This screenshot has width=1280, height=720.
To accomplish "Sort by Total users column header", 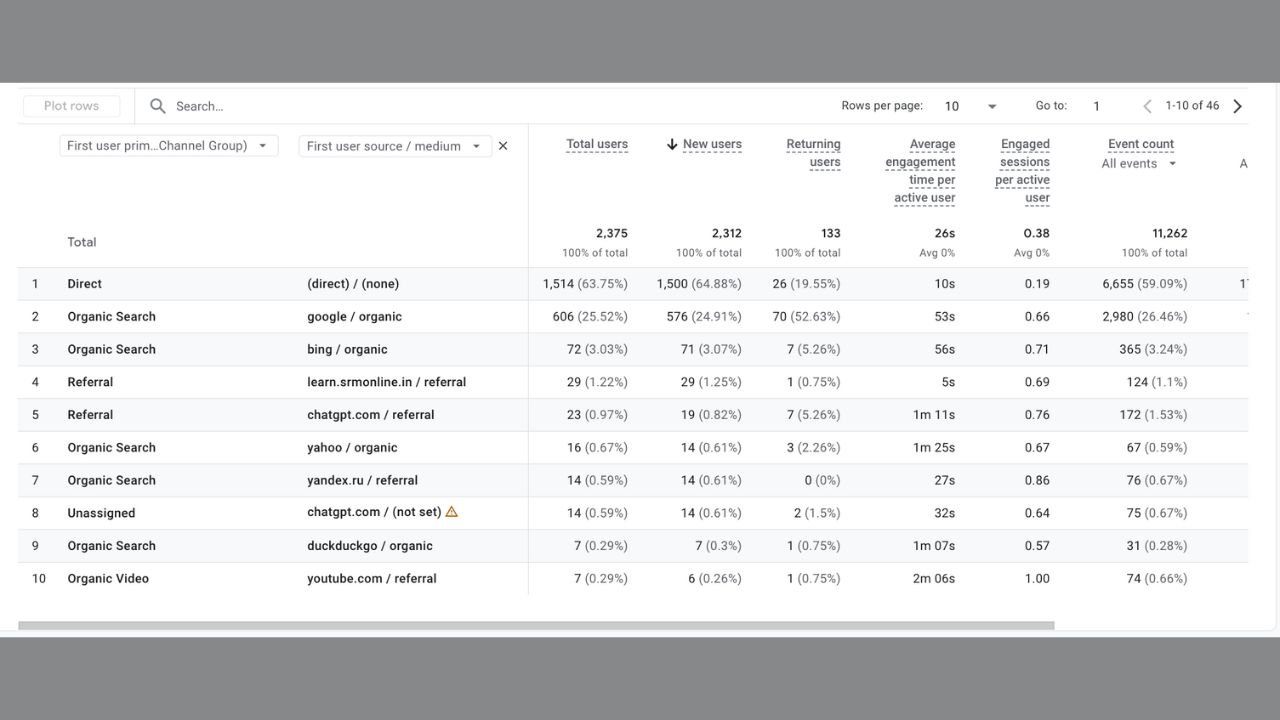I will 597,144.
